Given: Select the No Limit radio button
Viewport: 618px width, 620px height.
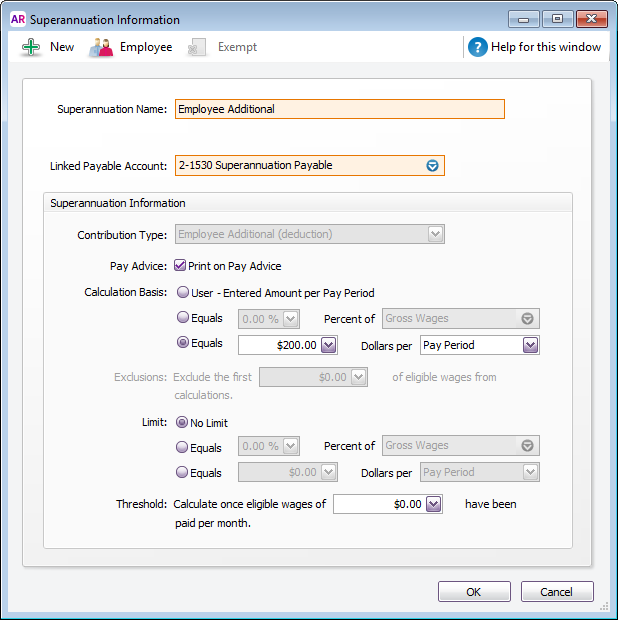Looking at the screenshot, I should point(182,423).
